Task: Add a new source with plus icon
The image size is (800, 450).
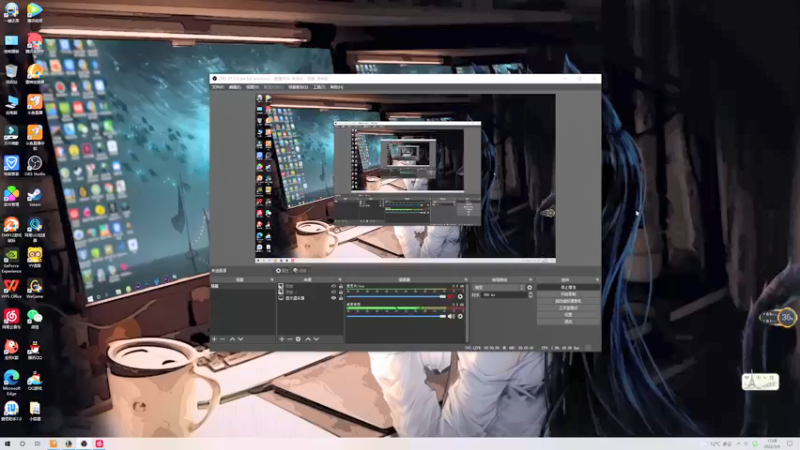Action: coord(282,339)
